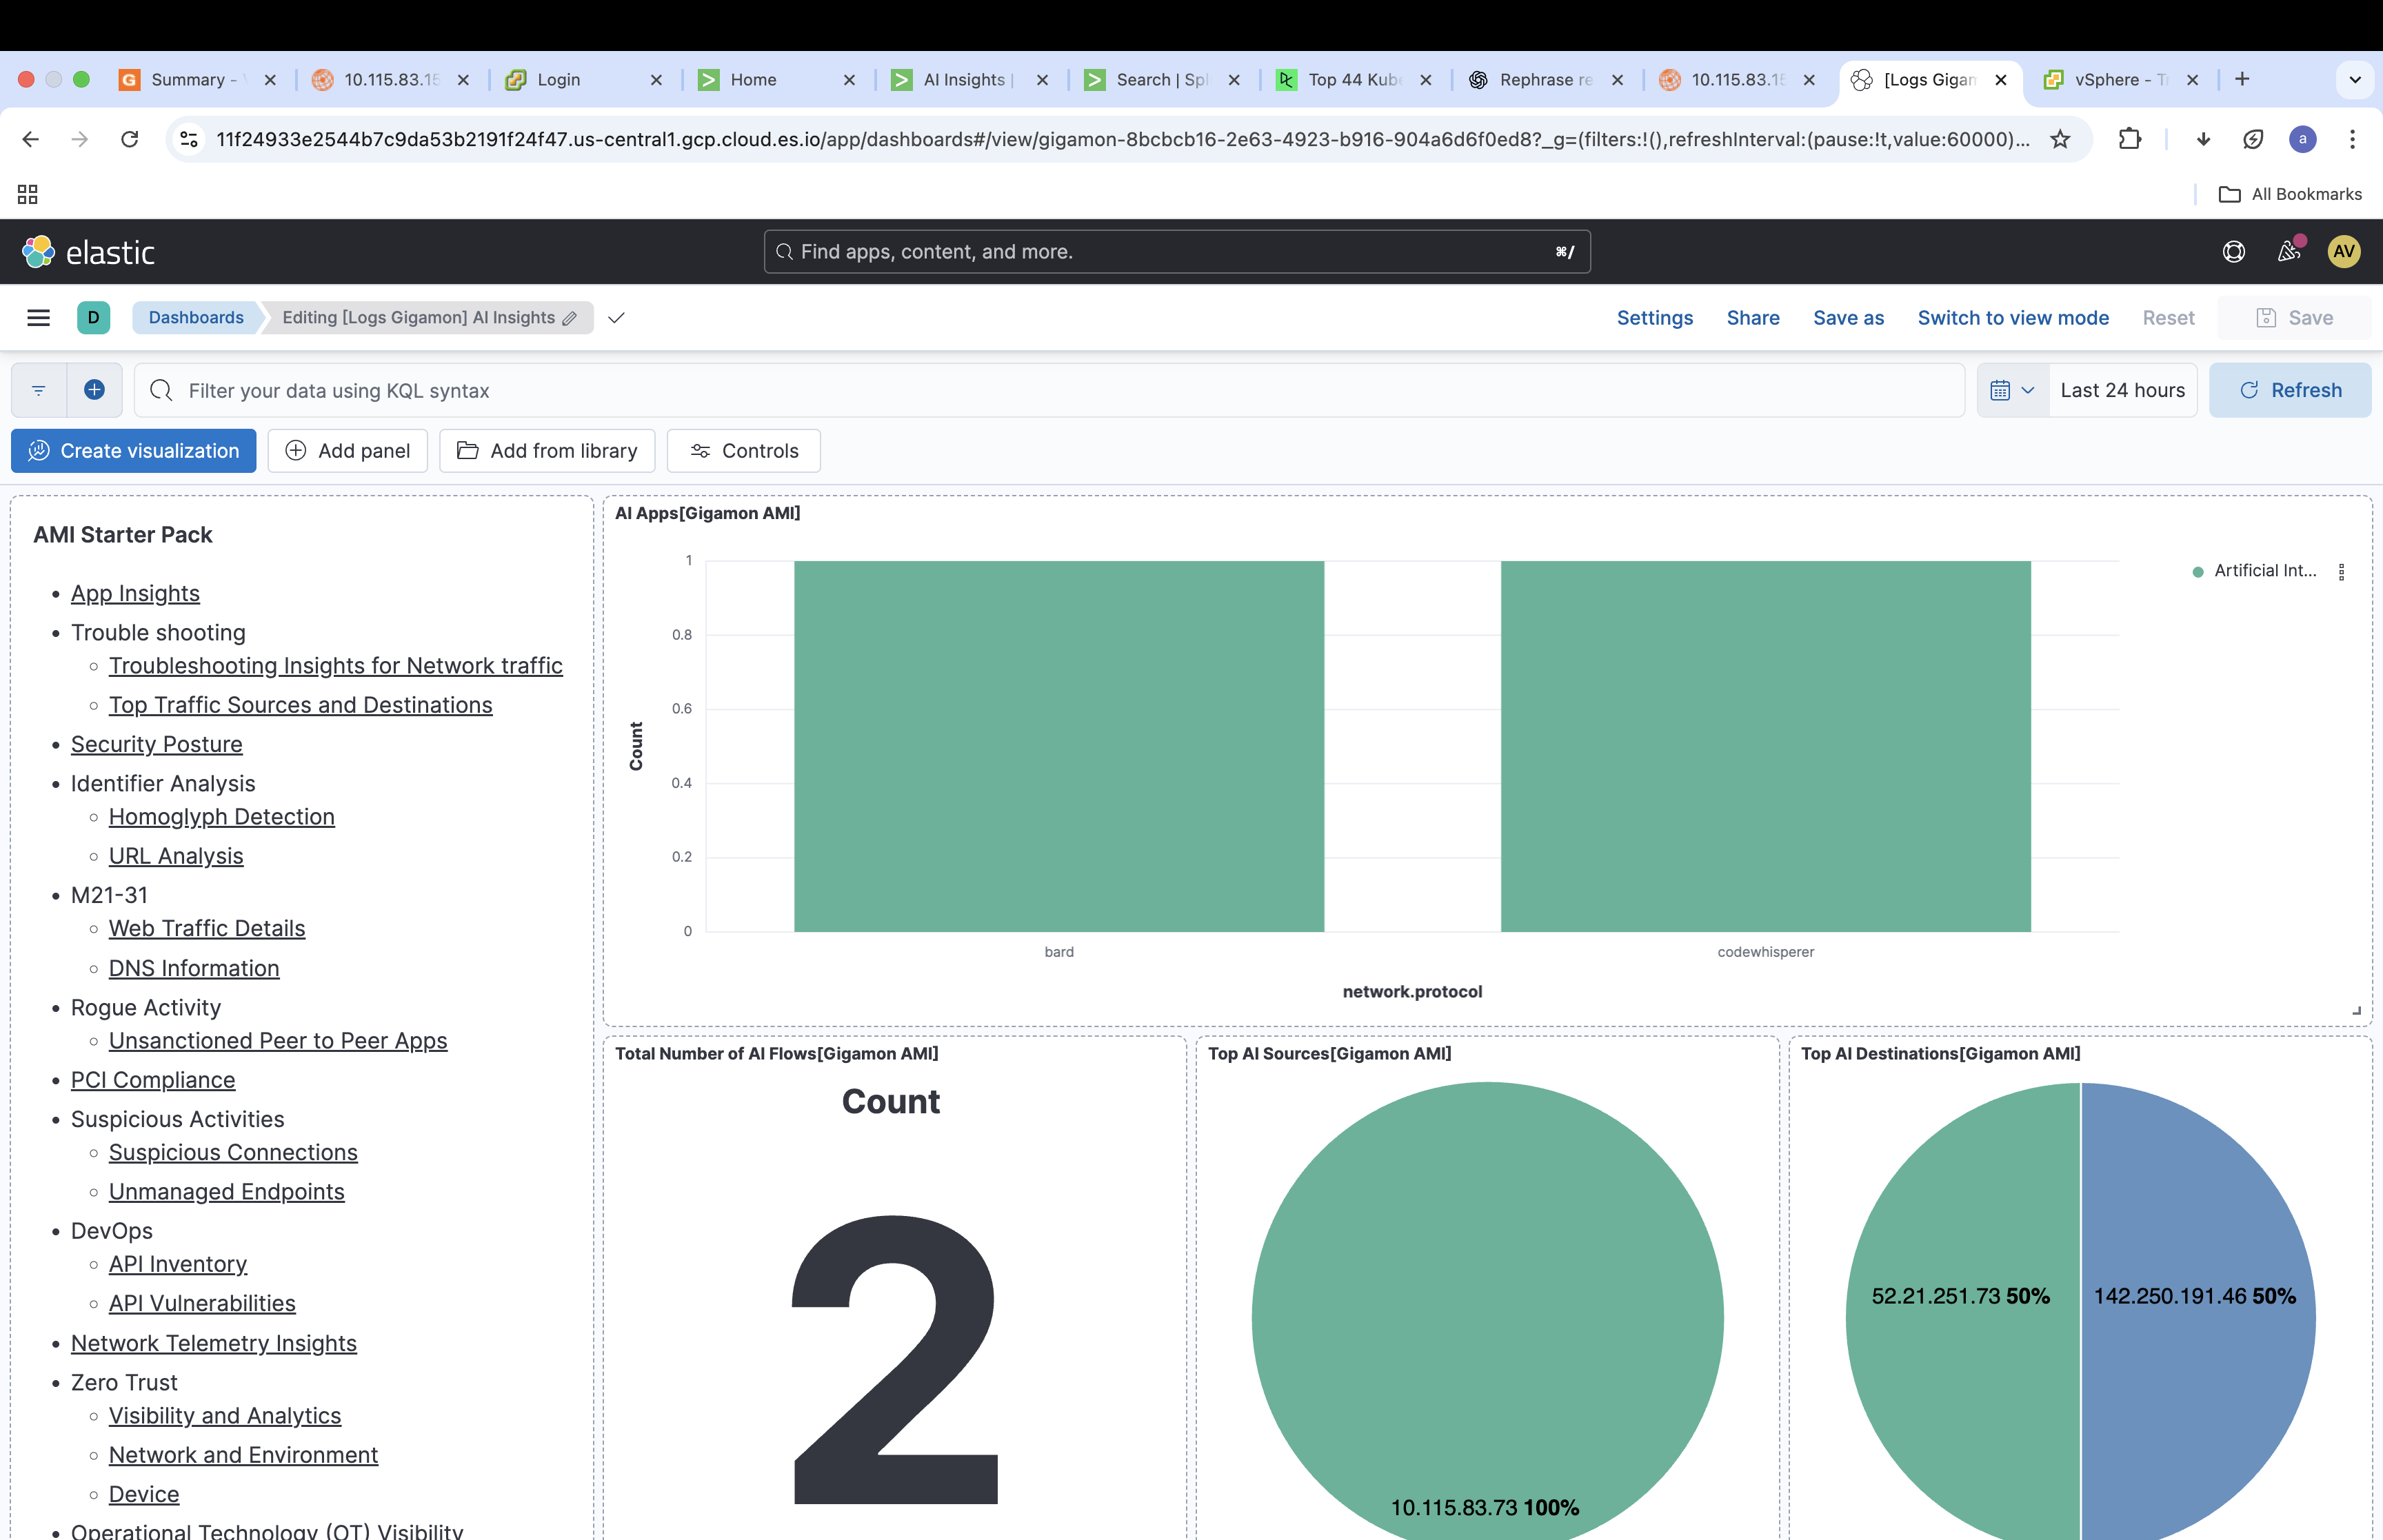Click the resize handle of AI Apps panel

click(2356, 1011)
